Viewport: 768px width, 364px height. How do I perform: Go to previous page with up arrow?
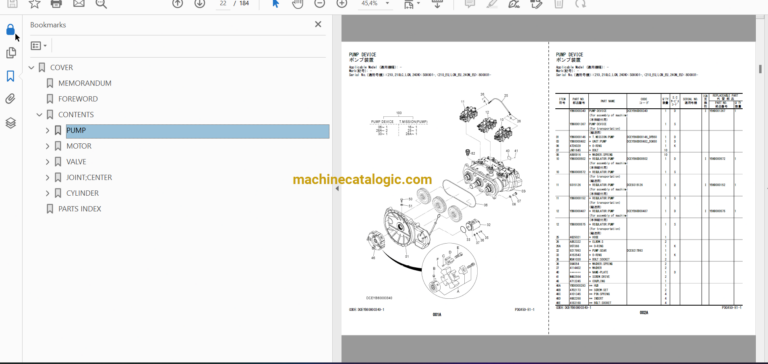(x=177, y=3)
